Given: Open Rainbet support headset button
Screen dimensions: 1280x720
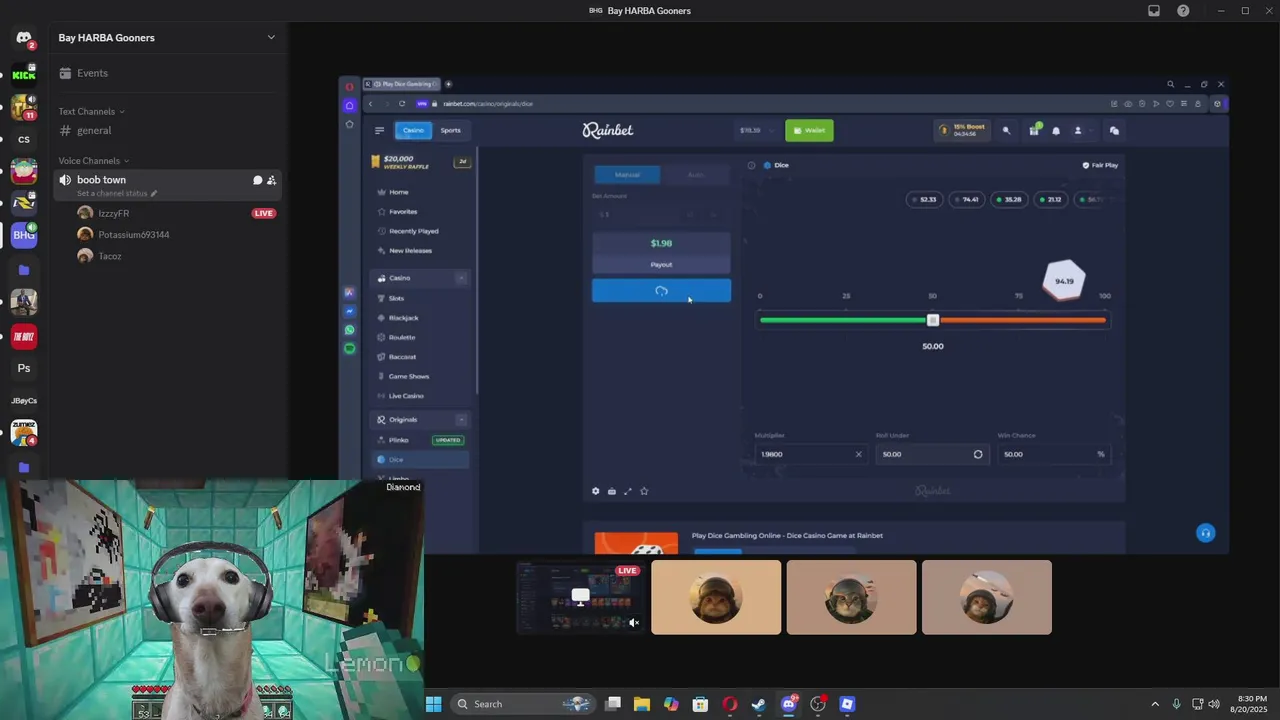Looking at the screenshot, I should point(1206,533).
